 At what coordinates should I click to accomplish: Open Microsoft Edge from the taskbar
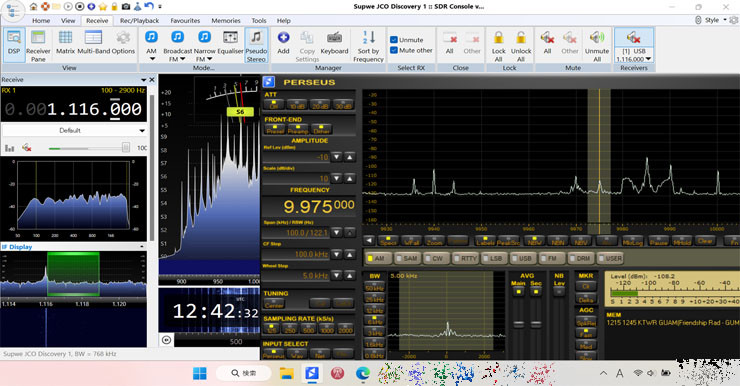coord(362,374)
